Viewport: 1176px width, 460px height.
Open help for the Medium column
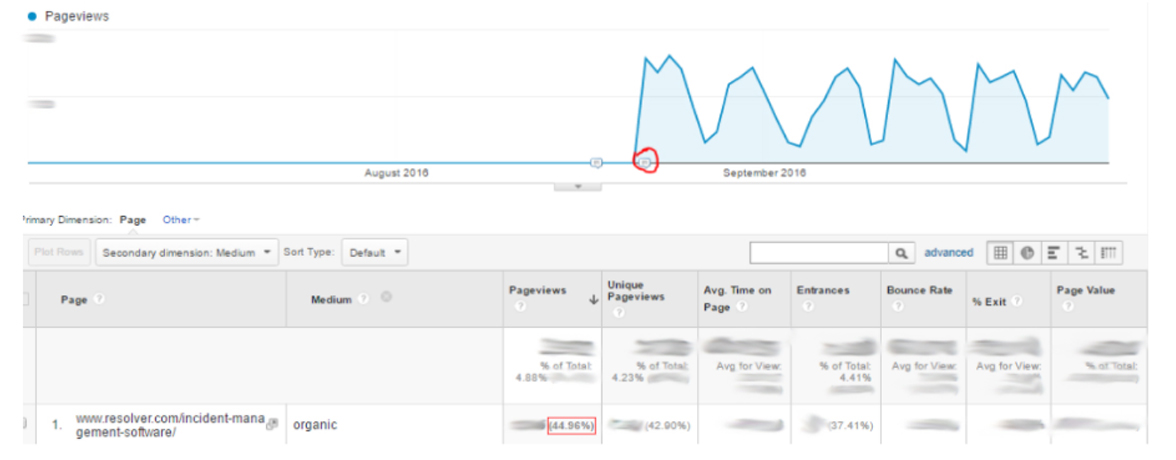[x=364, y=299]
